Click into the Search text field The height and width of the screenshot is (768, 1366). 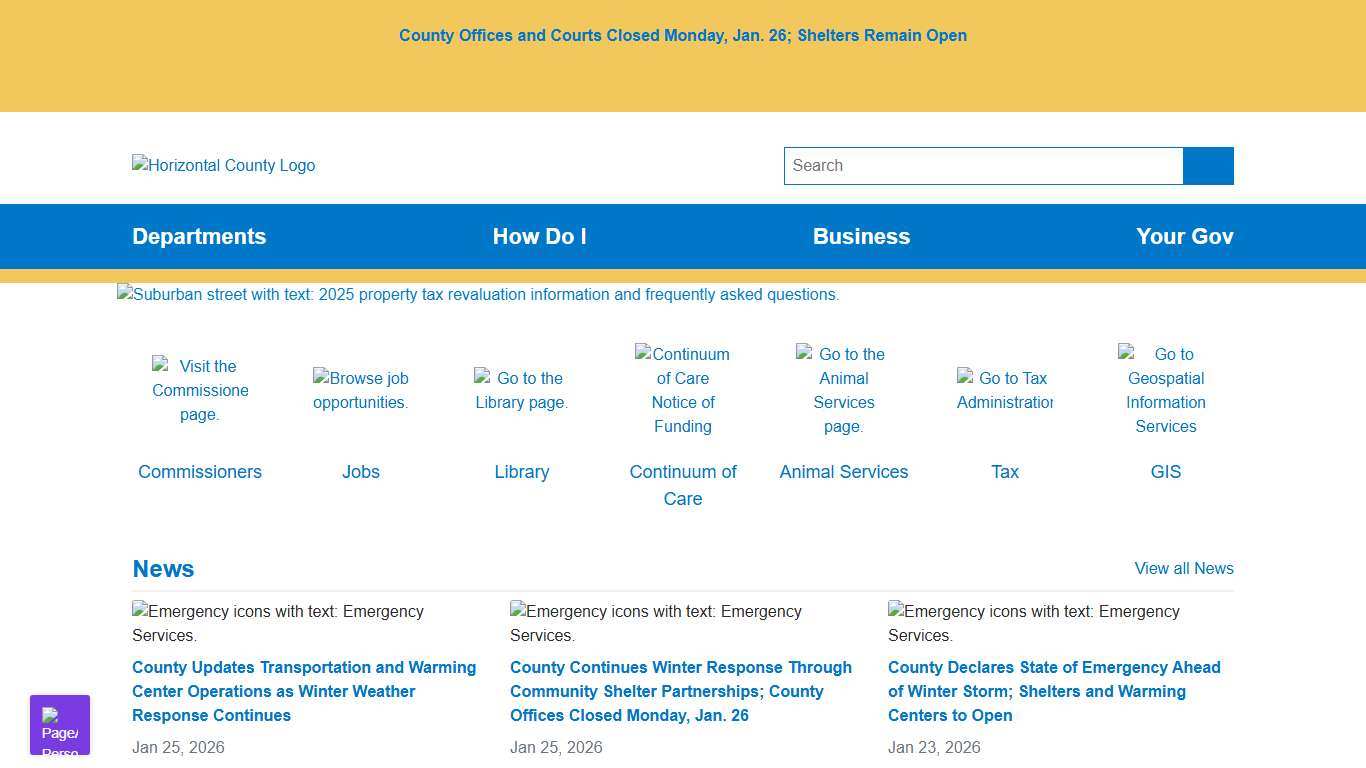tap(983, 166)
